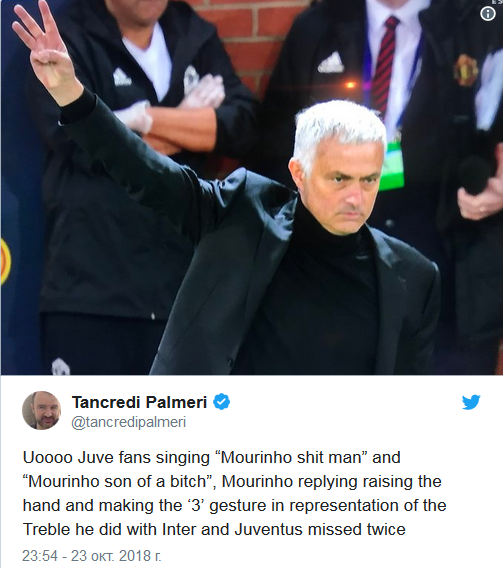Click the name Tancredi Palmeri

point(139,402)
